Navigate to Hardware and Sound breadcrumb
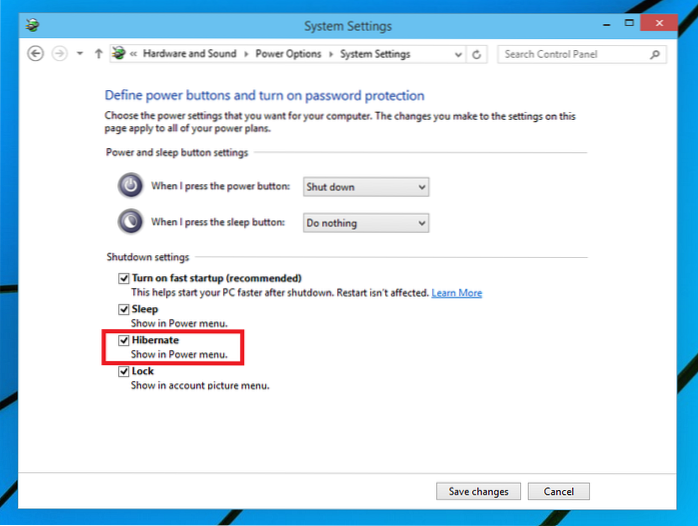The width and height of the screenshot is (698, 526). click(188, 54)
